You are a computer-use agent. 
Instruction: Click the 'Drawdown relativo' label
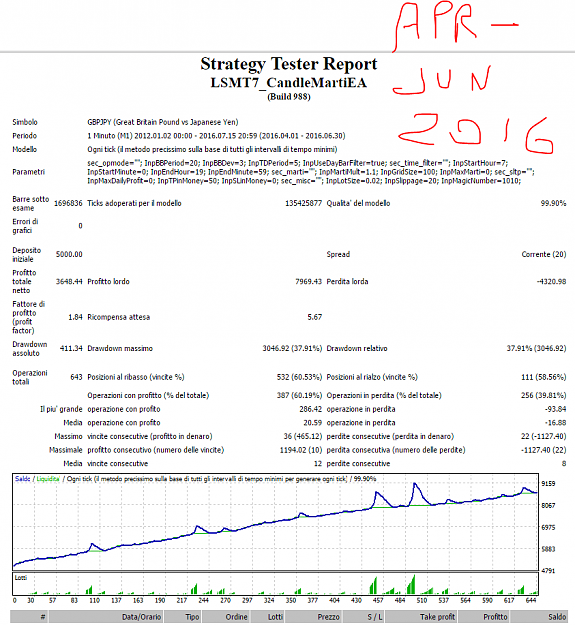357,348
